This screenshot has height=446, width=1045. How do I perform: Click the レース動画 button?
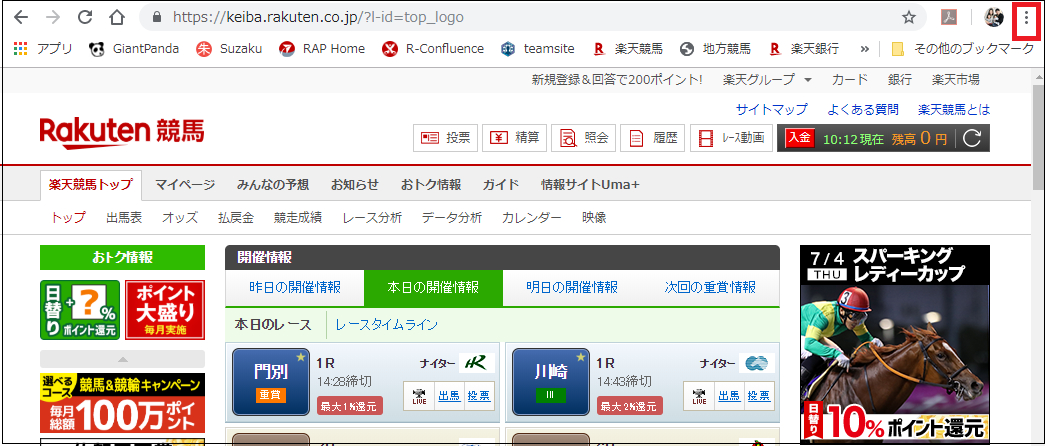[x=731, y=138]
